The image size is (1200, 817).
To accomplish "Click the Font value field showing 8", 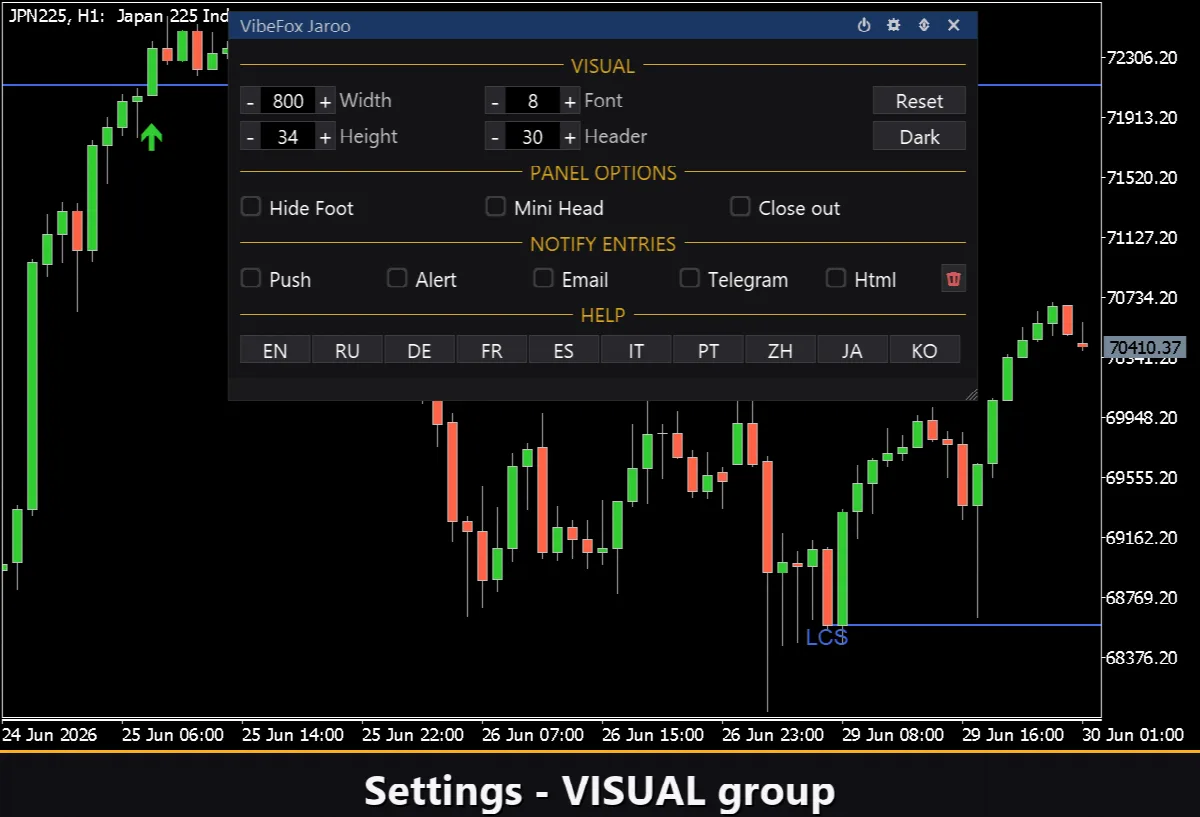I will click(x=532, y=101).
